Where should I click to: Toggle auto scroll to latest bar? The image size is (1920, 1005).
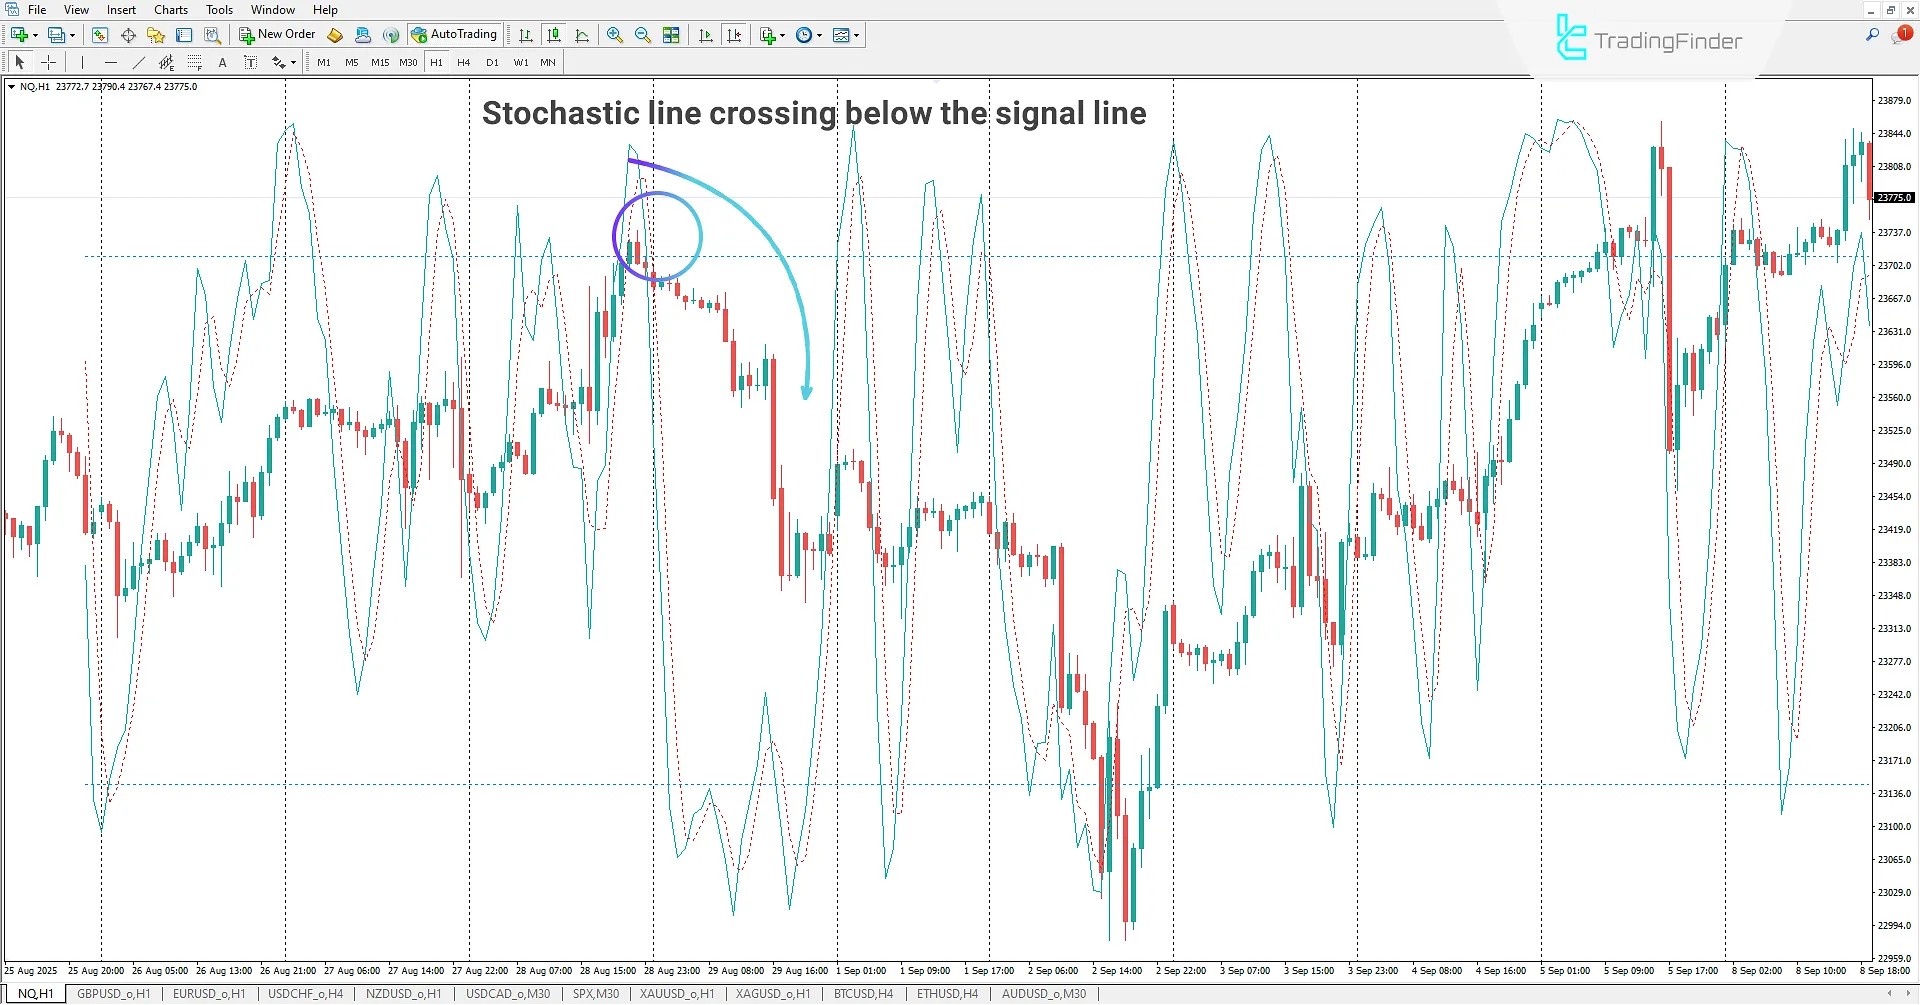pos(705,34)
